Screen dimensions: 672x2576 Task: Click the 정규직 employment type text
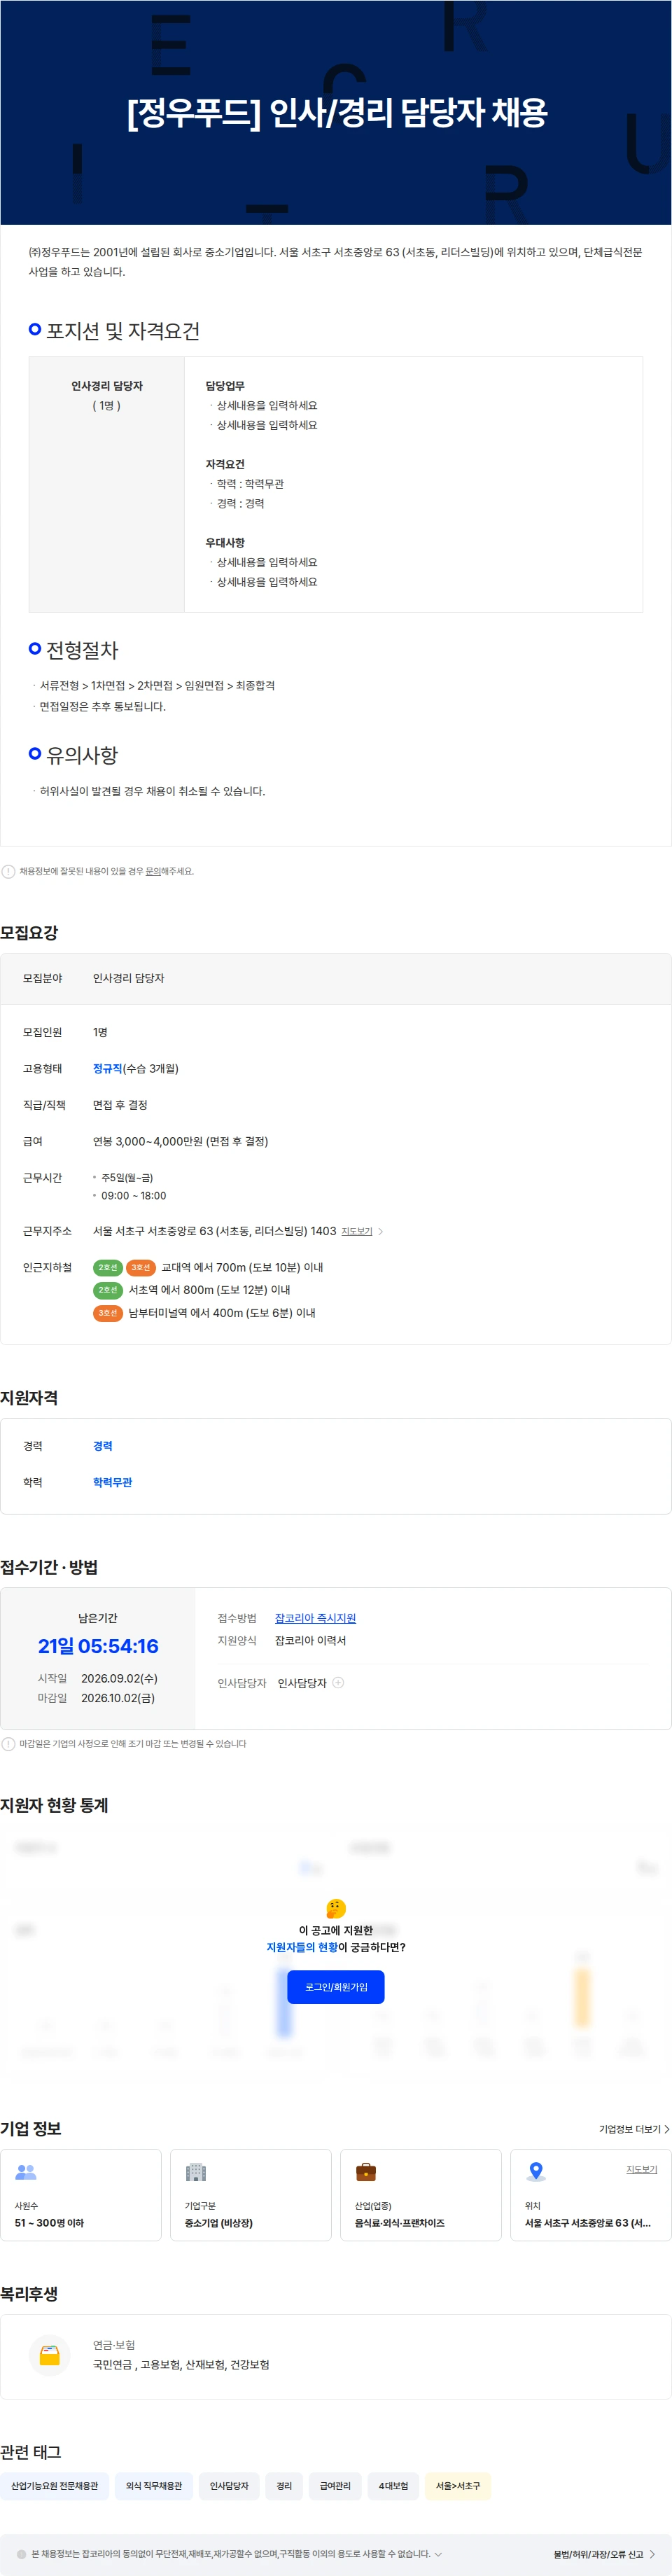(x=107, y=1068)
